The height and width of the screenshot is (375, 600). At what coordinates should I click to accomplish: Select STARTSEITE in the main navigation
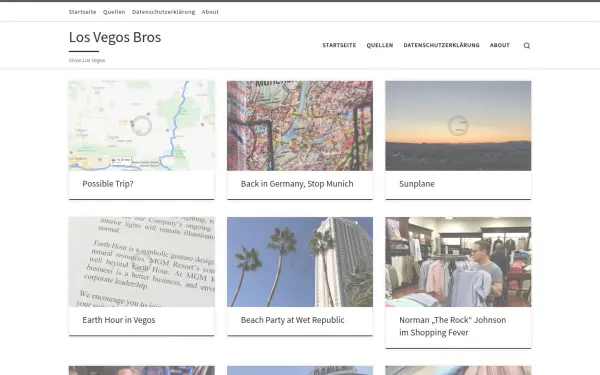pos(339,45)
